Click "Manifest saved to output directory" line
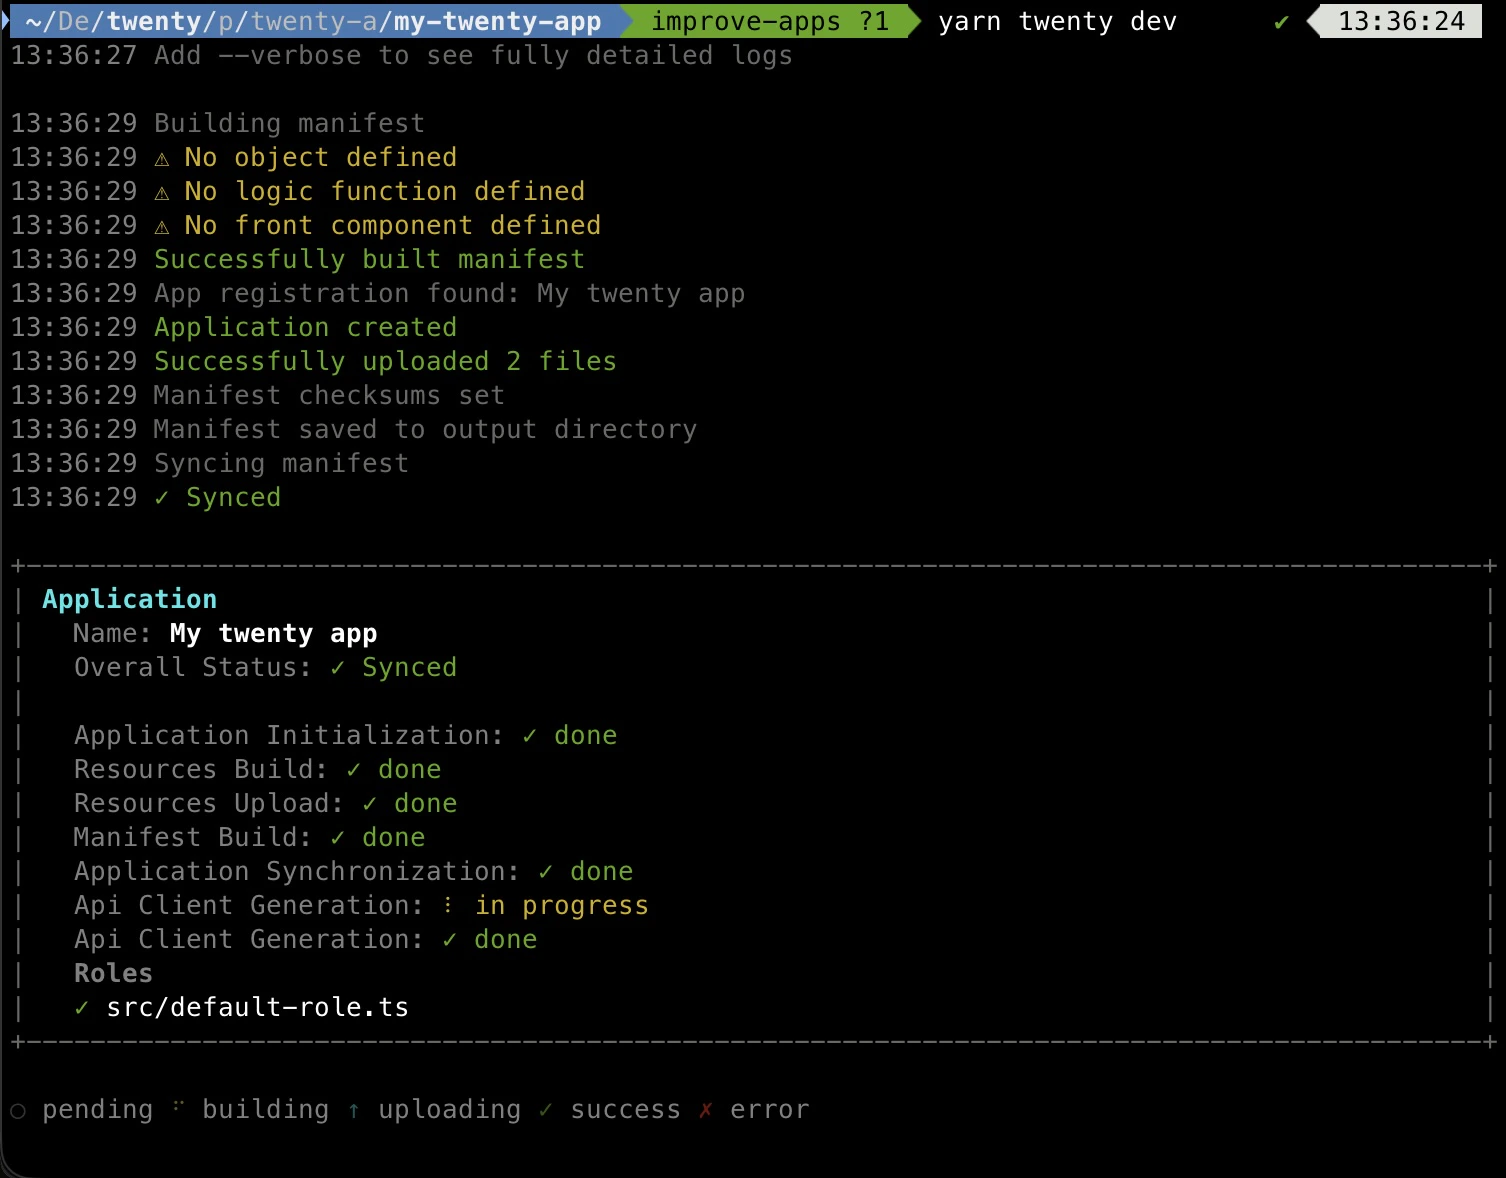The height and width of the screenshot is (1178, 1506). pyautogui.click(x=425, y=429)
